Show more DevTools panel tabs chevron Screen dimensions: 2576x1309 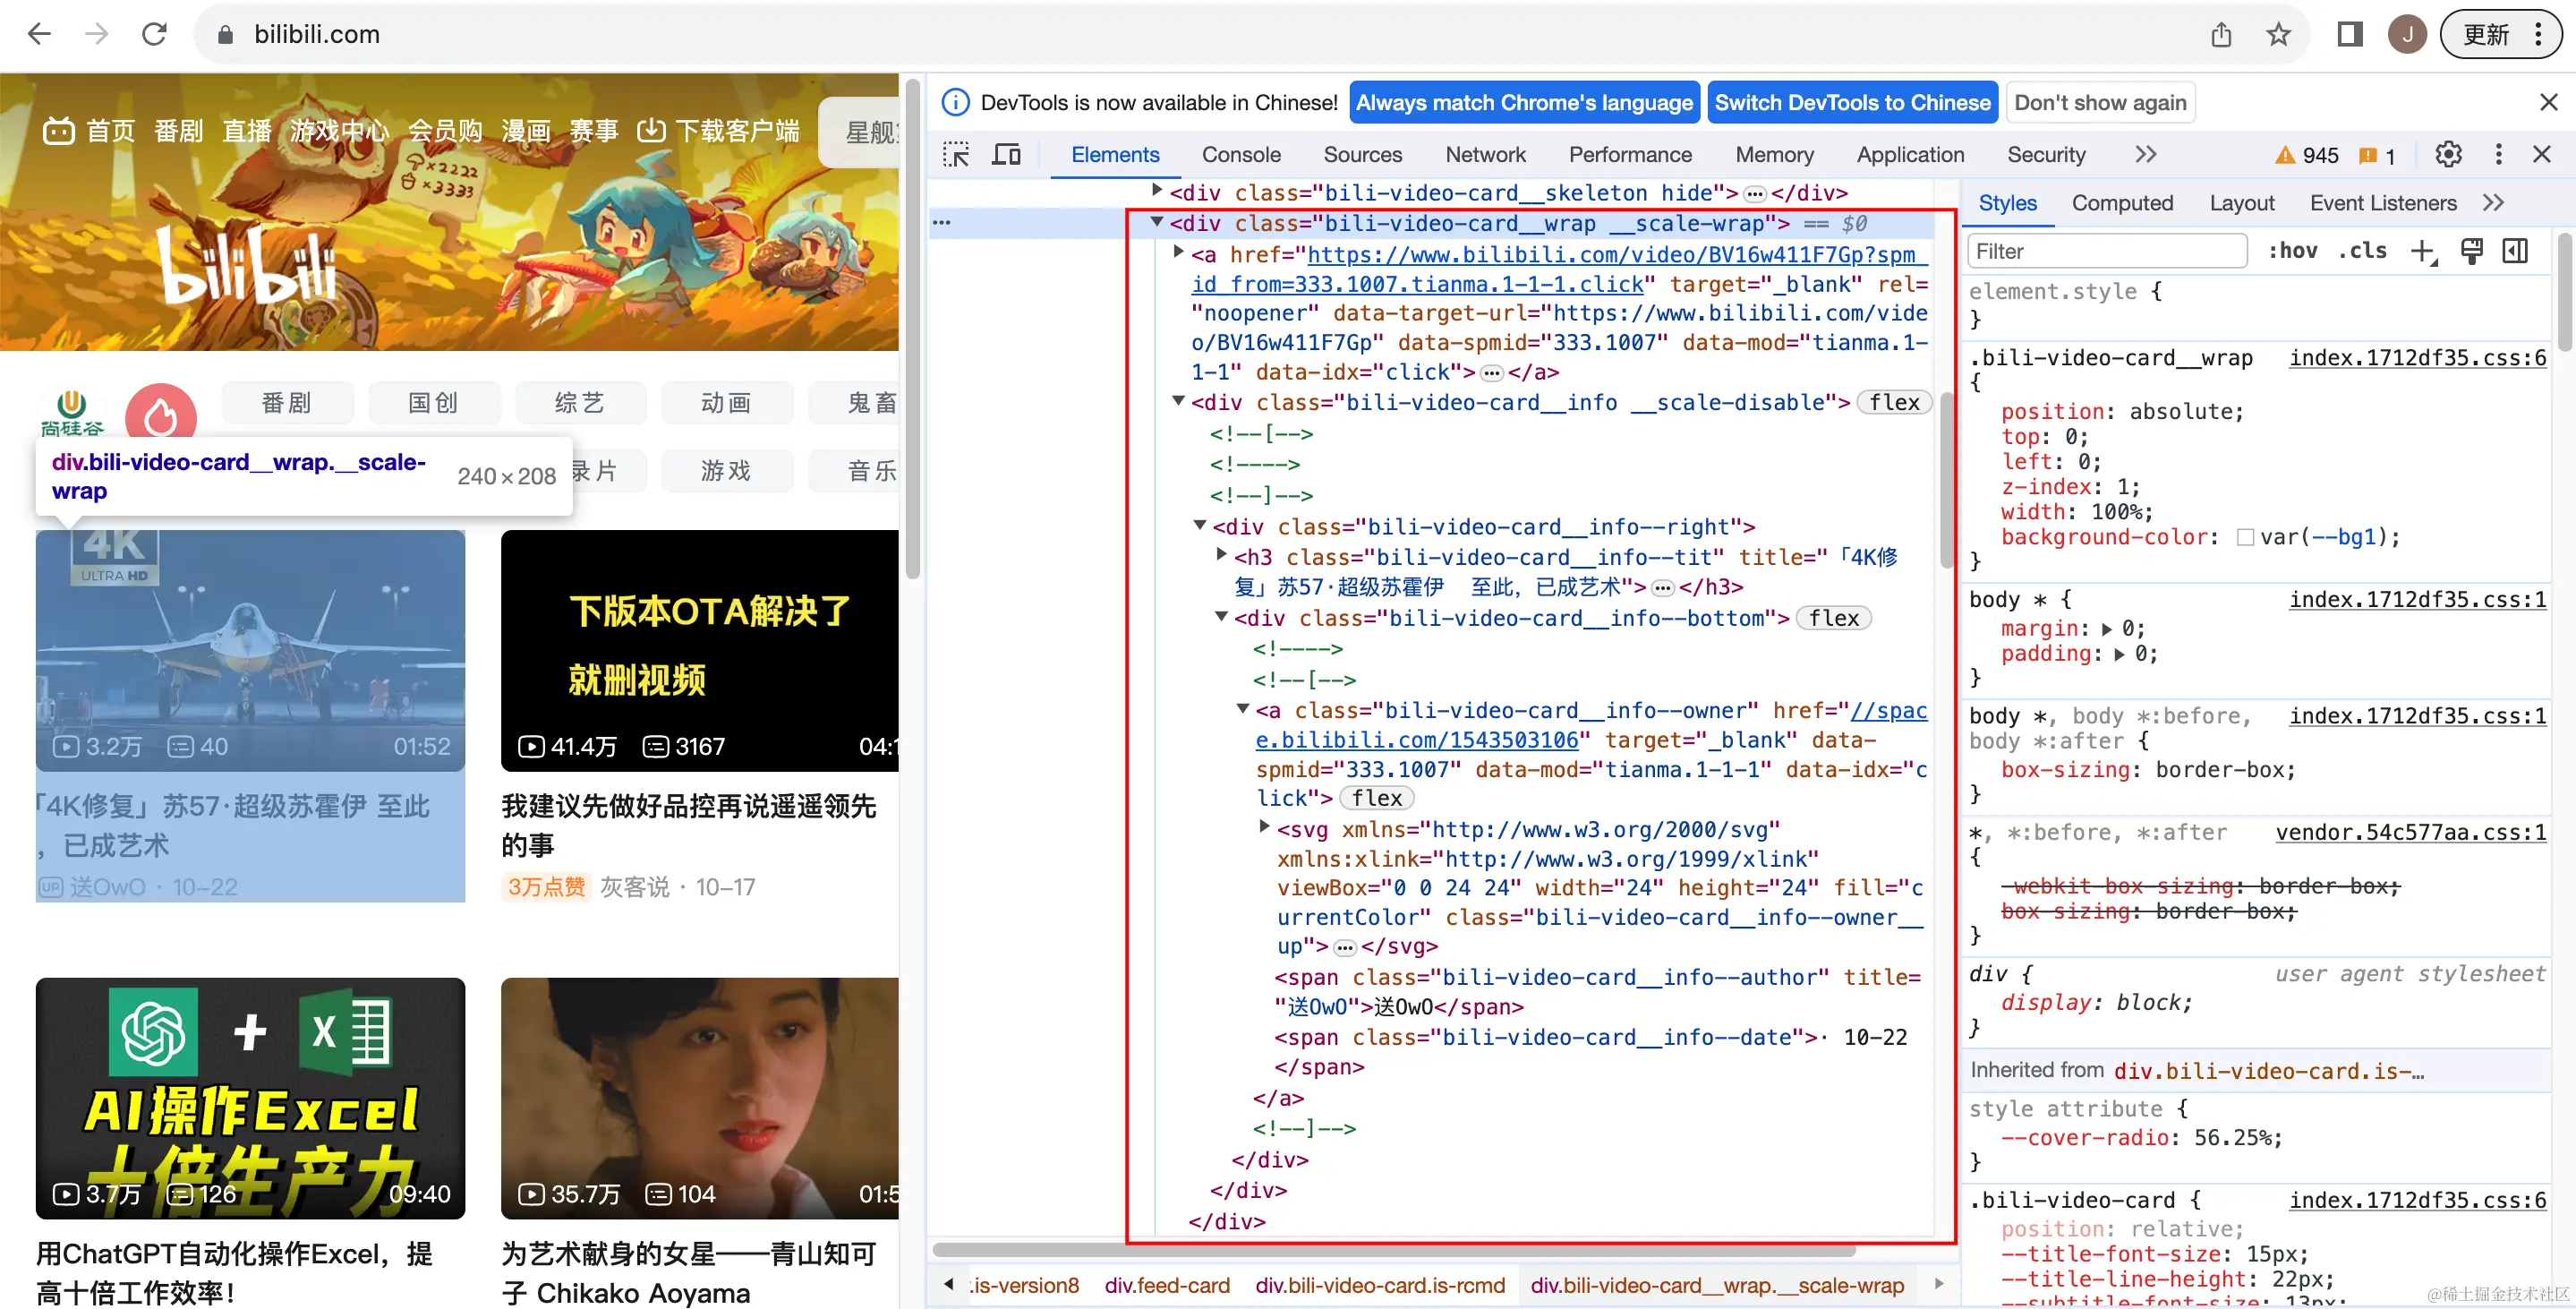point(2146,155)
